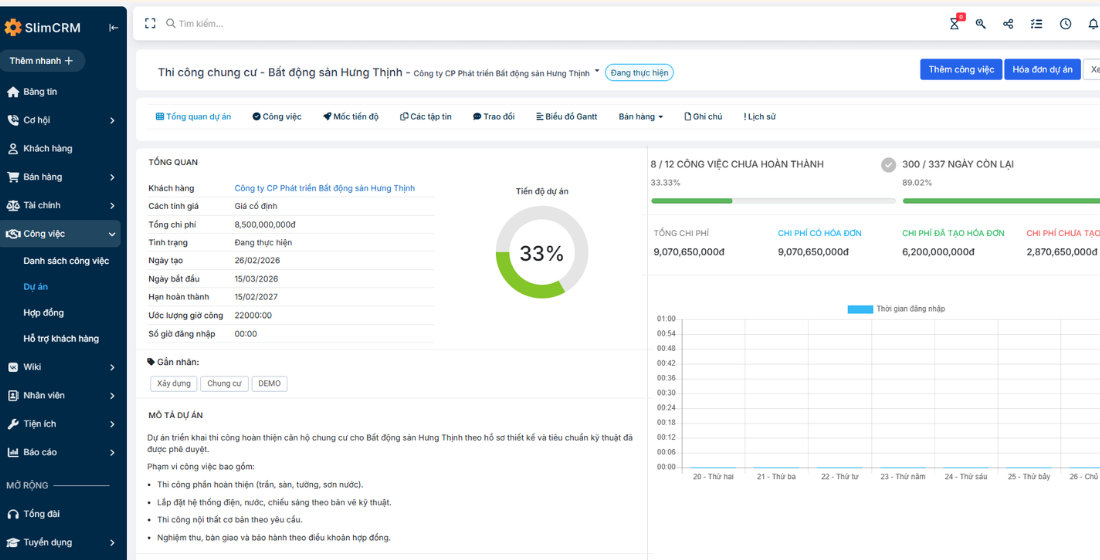
Task: Expand the Cơ hội submenu chevron
Action: click(x=112, y=121)
